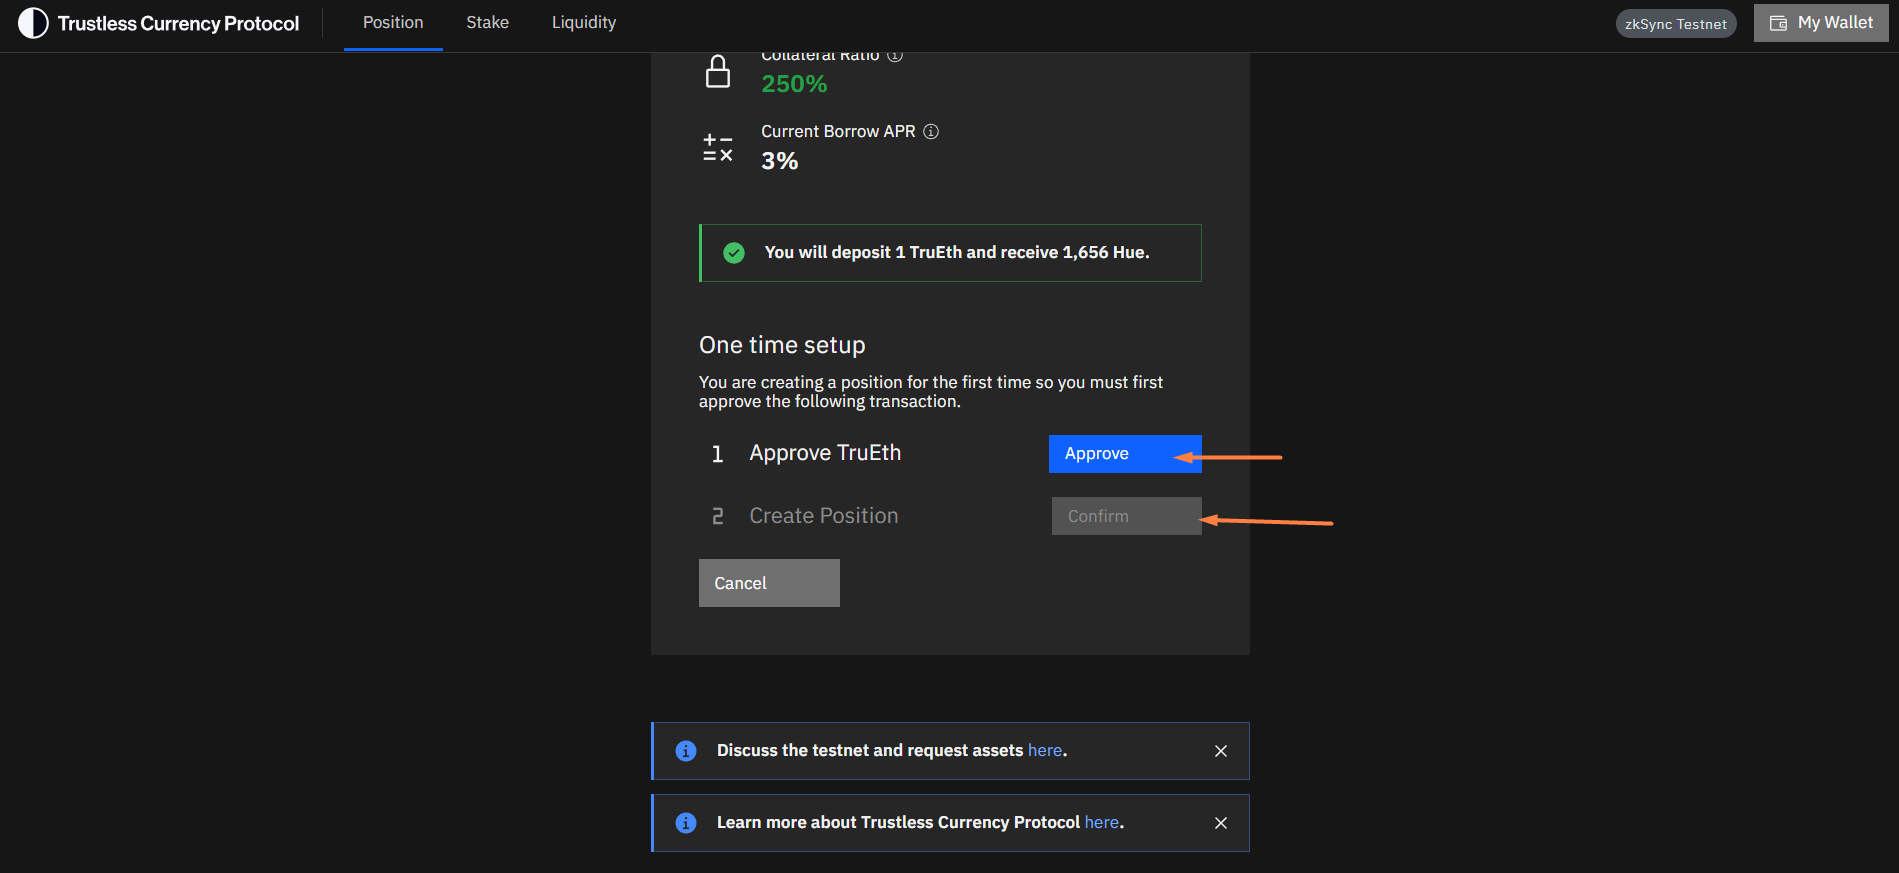
Task: Open the Position tab
Action: 393,23
